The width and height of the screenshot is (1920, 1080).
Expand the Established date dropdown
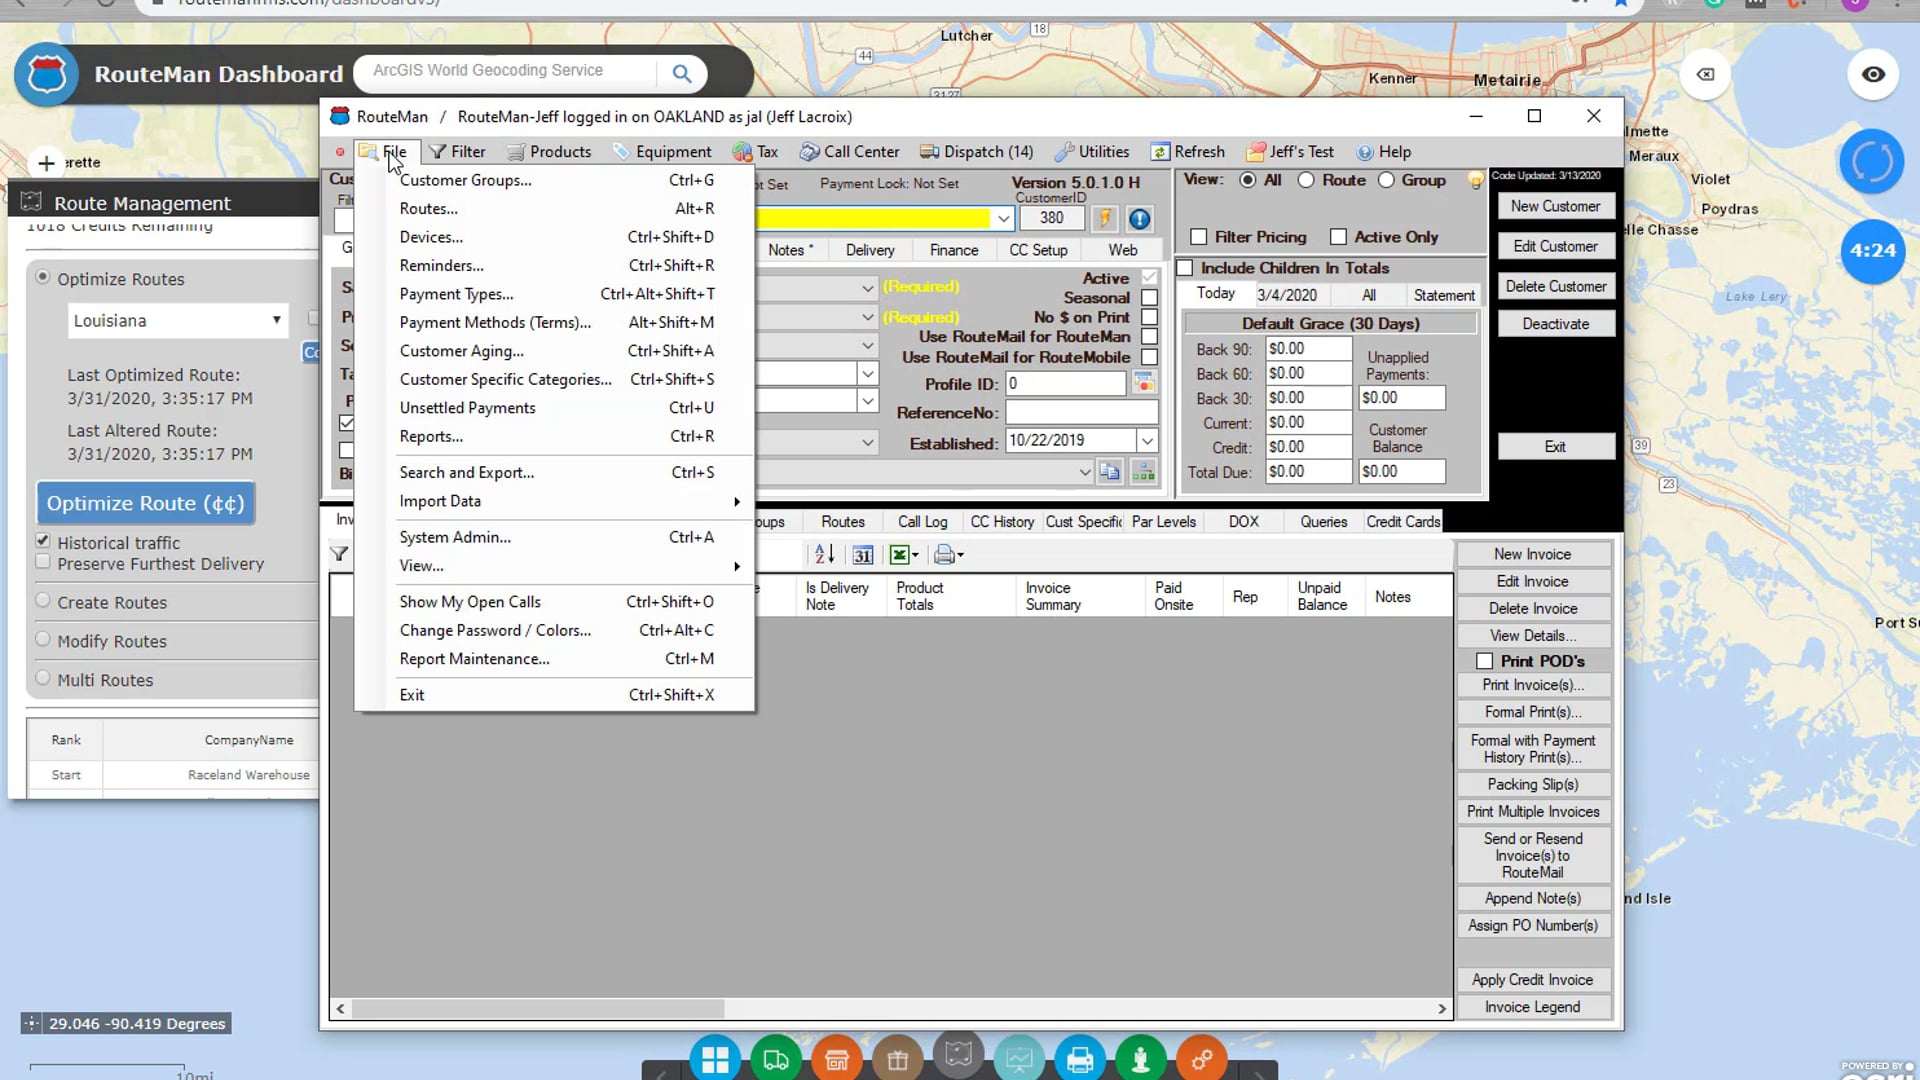click(x=1148, y=441)
